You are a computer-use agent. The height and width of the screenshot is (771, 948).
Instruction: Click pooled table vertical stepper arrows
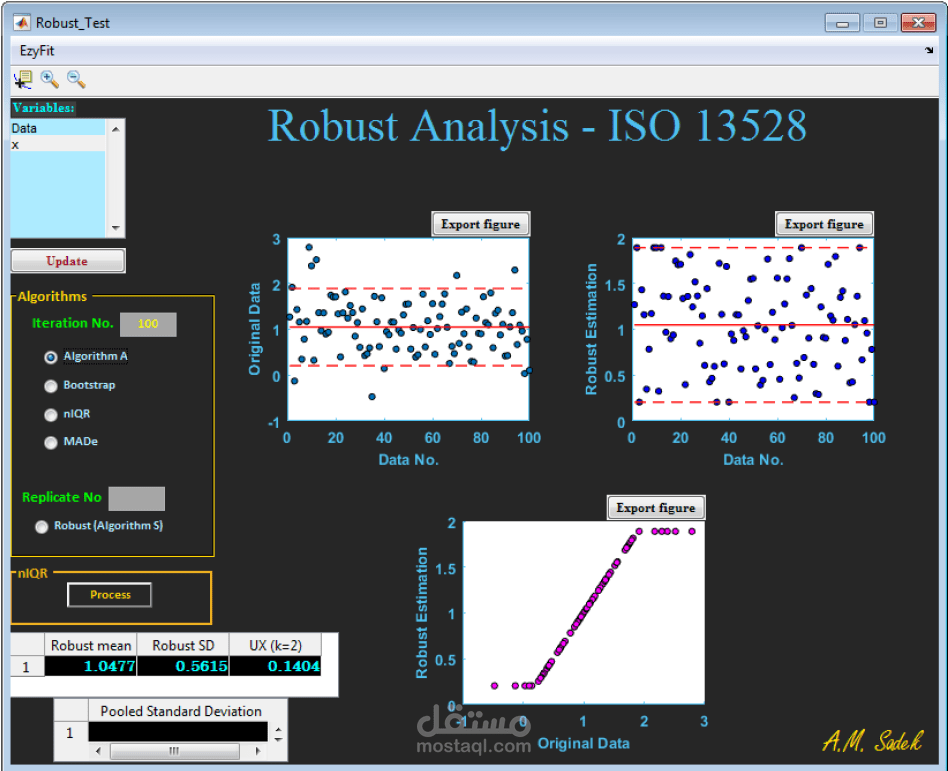click(278, 734)
